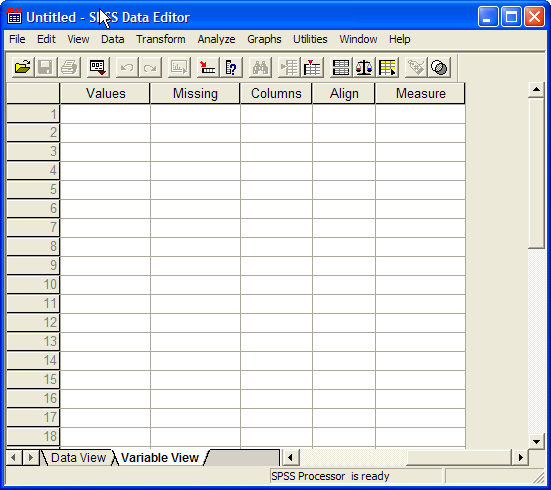Click the Go to Chart icon

[x=179, y=67]
